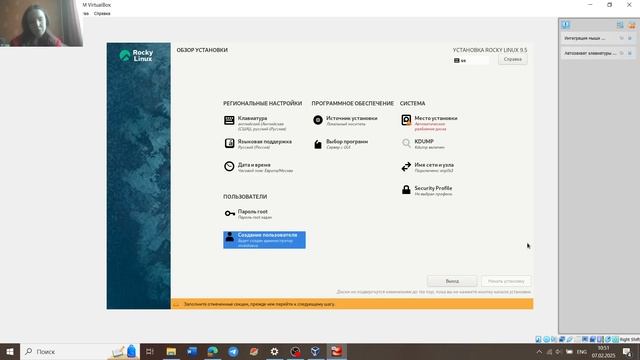Open Task View on the taskbar
This screenshot has height=360, width=640.
[150, 351]
